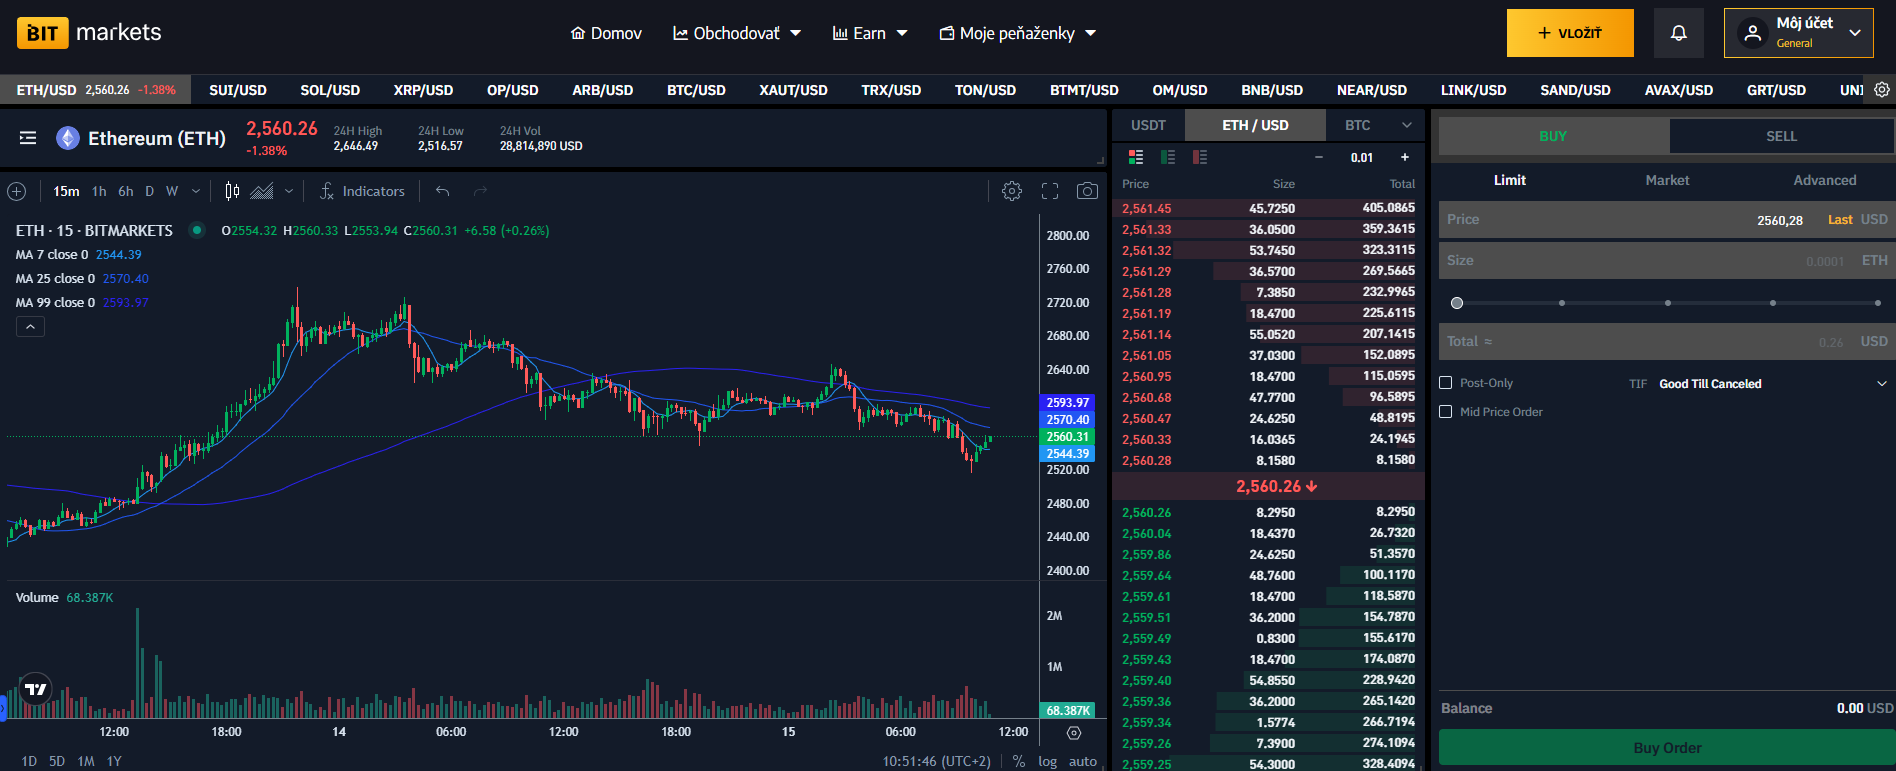Enable the Post-Only checkbox
The image size is (1896, 771).
(1445, 383)
